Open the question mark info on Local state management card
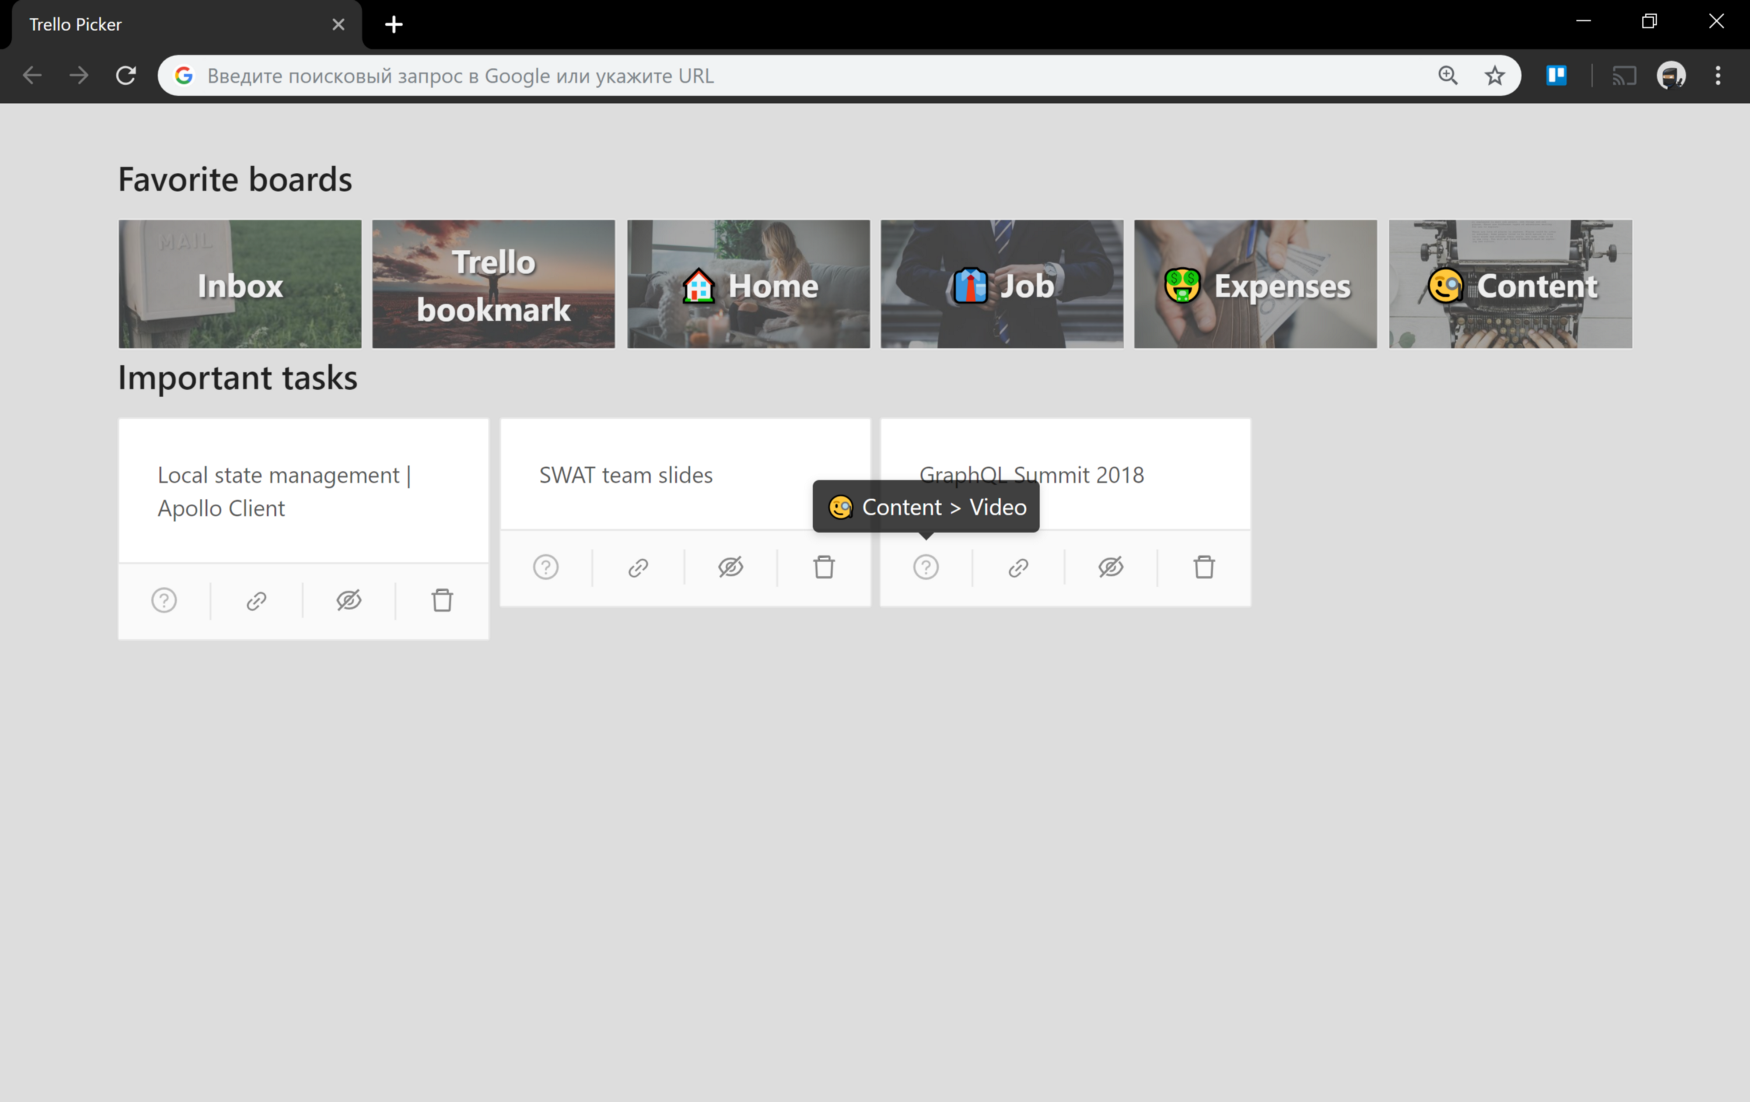This screenshot has height=1102, width=1750. (x=164, y=600)
